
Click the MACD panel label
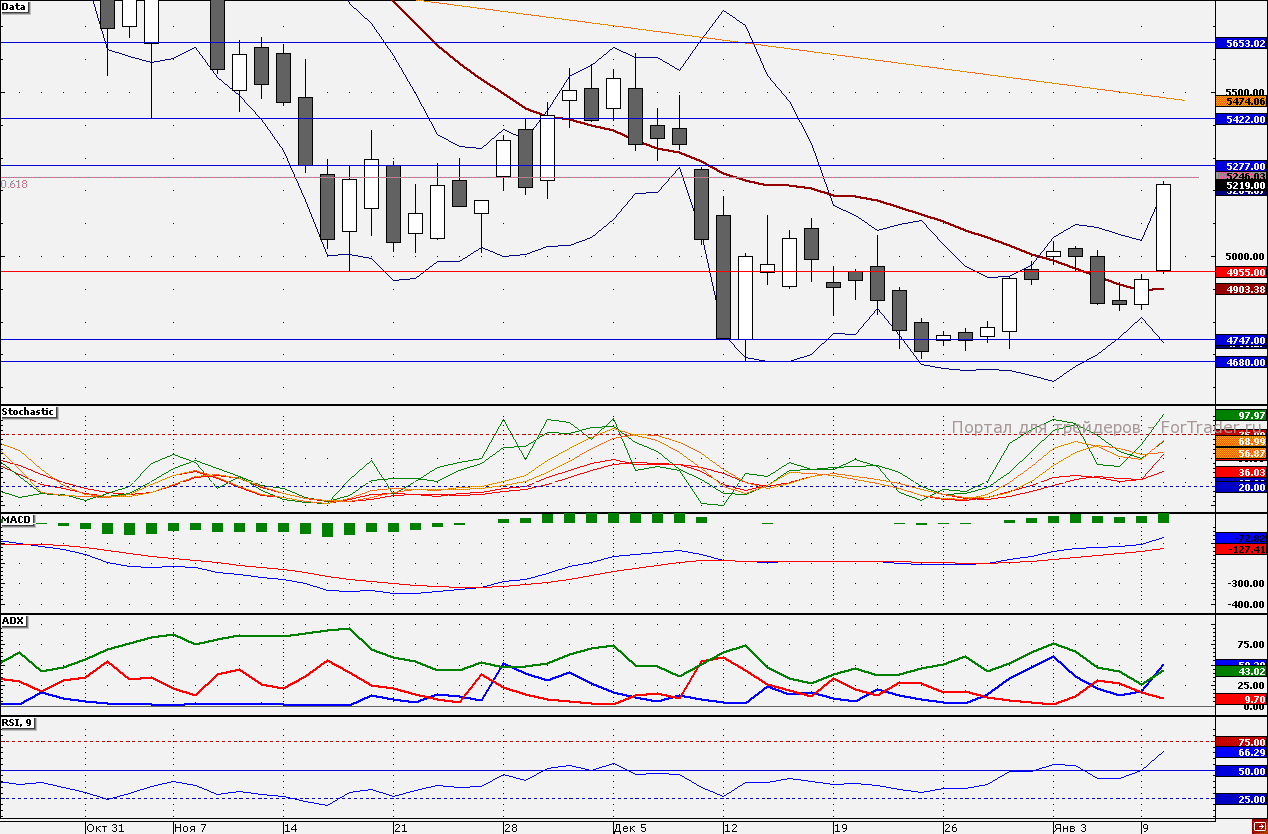pyautogui.click(x=17, y=520)
